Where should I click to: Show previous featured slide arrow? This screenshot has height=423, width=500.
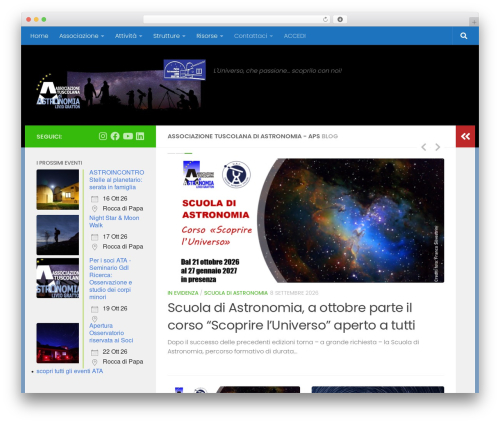pyautogui.click(x=424, y=147)
